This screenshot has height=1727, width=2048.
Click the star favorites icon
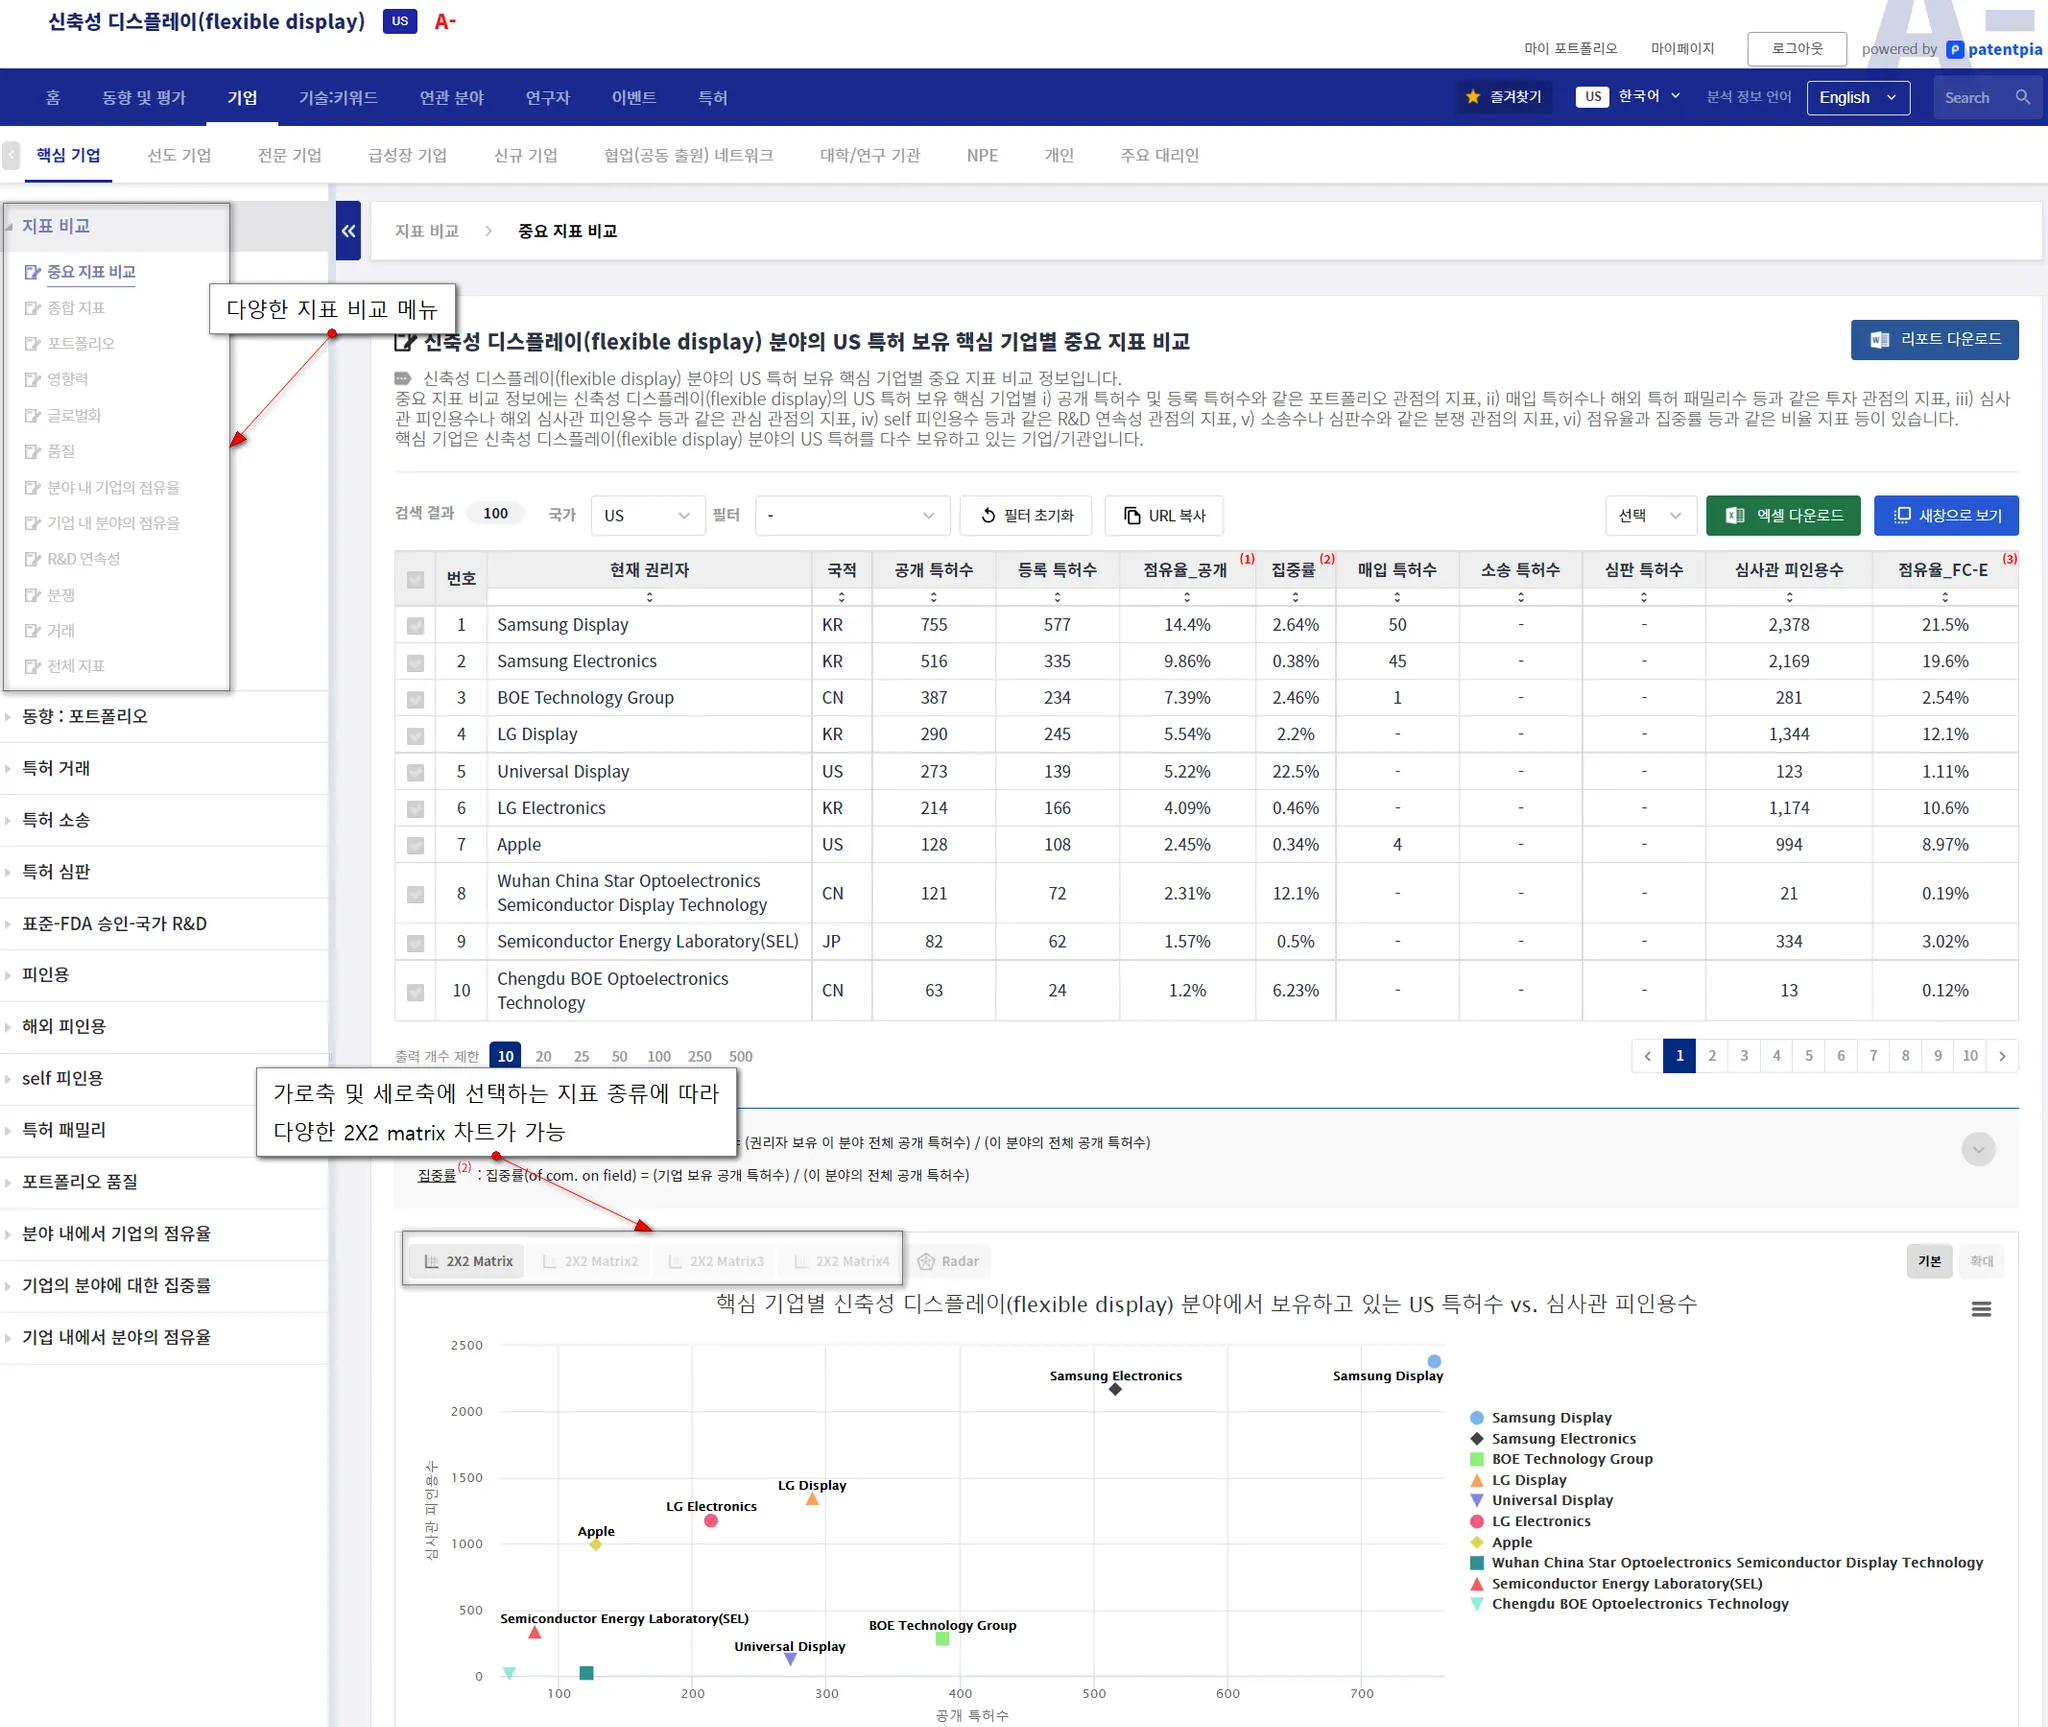1473,97
